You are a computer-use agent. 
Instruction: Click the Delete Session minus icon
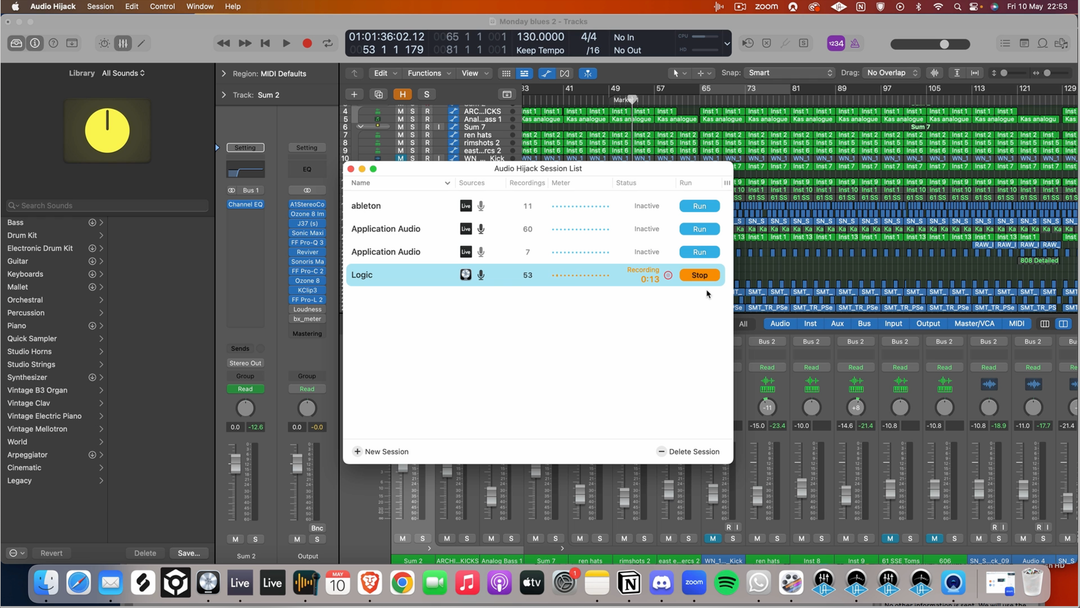(661, 452)
